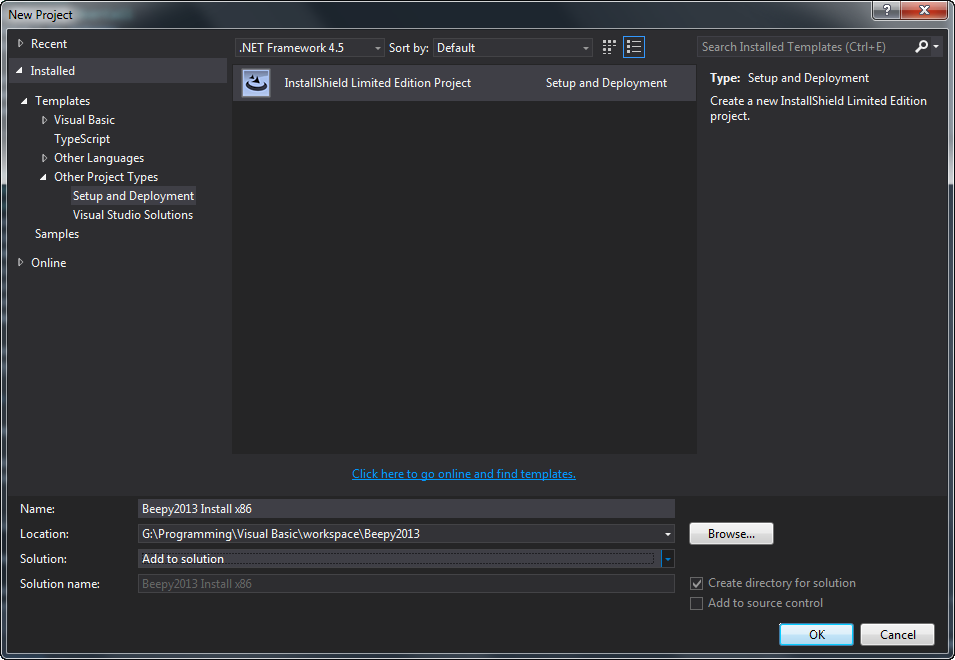
Task: Select the Samples tree item
Action: click(57, 234)
